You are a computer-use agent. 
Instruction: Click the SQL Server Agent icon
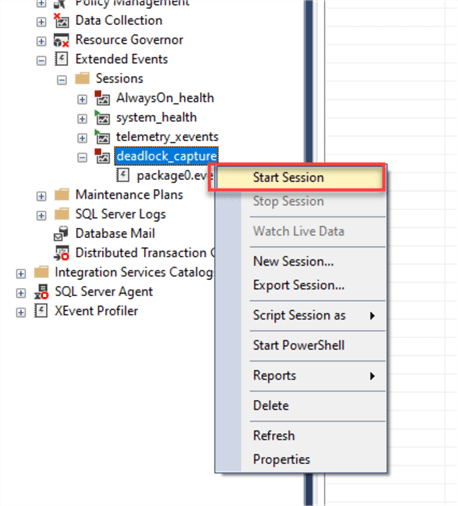click(x=41, y=292)
